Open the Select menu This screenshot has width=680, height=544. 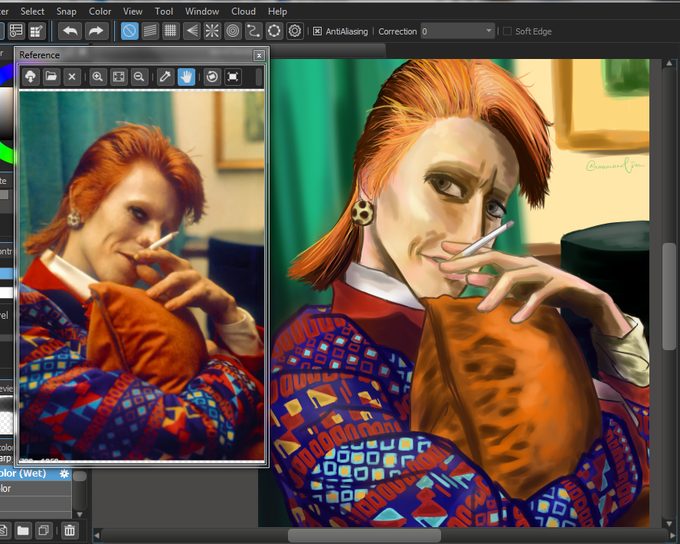(x=33, y=11)
